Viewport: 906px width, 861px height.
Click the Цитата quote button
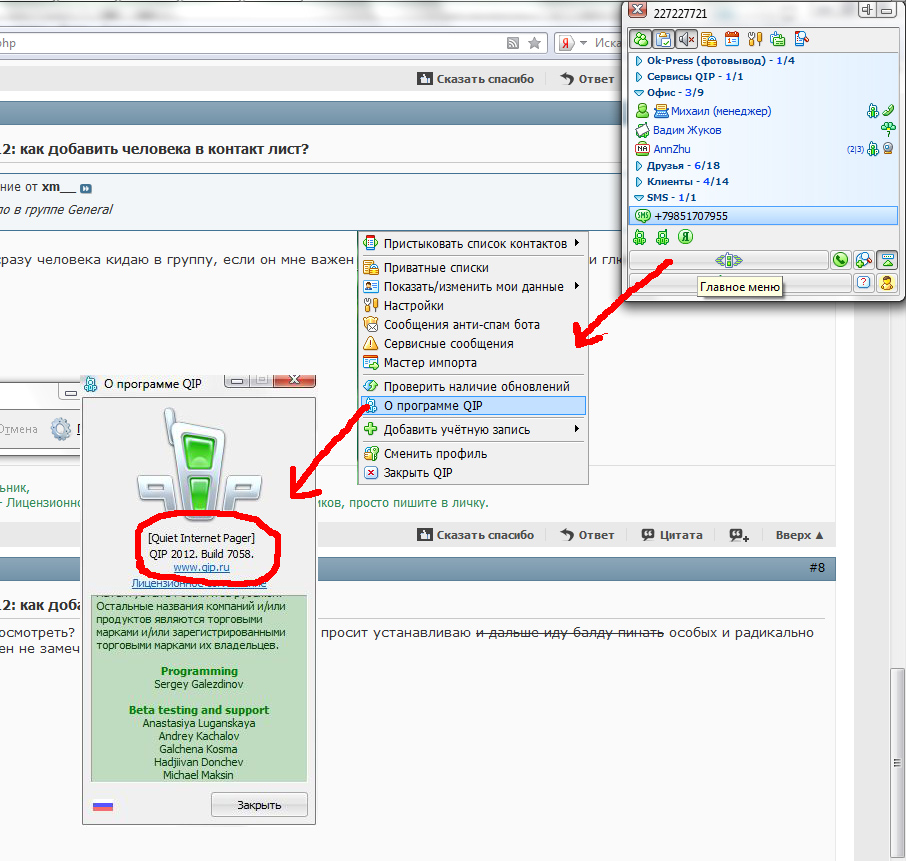click(672, 535)
